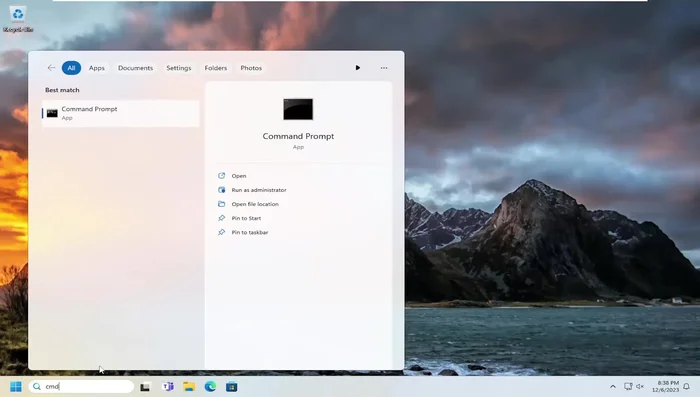This screenshot has height=397, width=700.
Task: Click the magnifier icon in taskbar search
Action: coord(37,386)
